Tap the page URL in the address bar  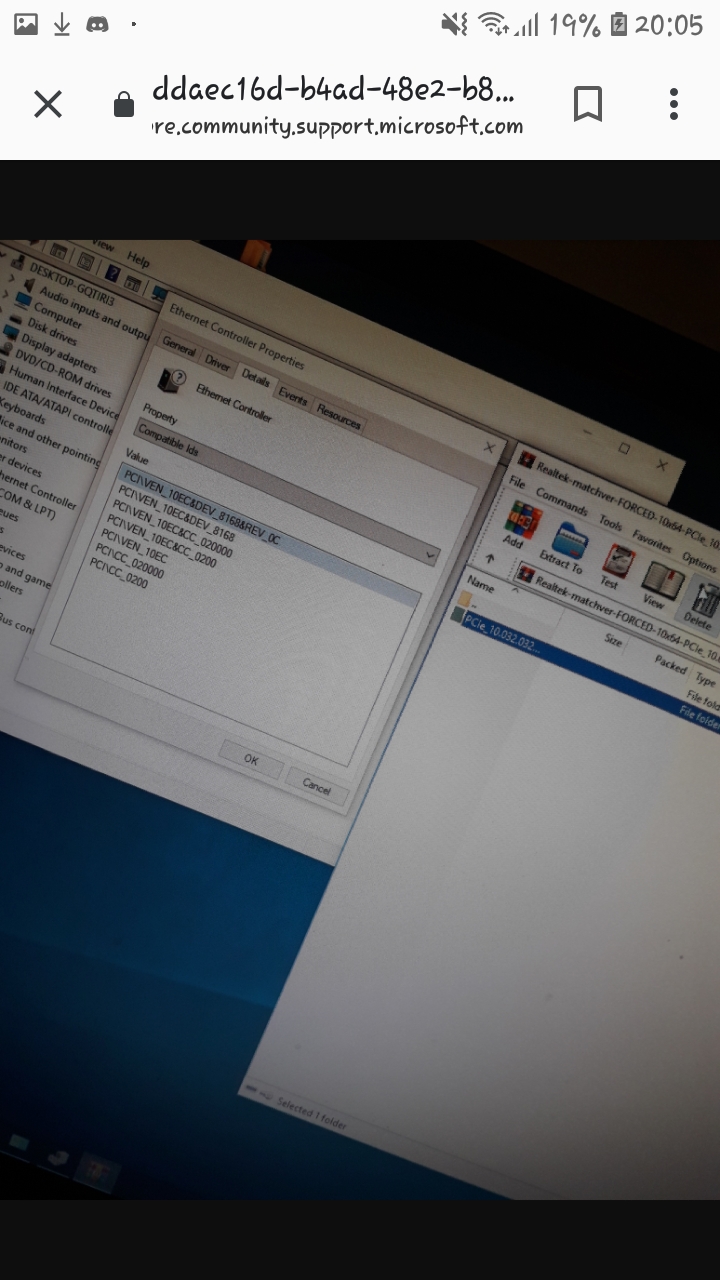pyautogui.click(x=335, y=106)
